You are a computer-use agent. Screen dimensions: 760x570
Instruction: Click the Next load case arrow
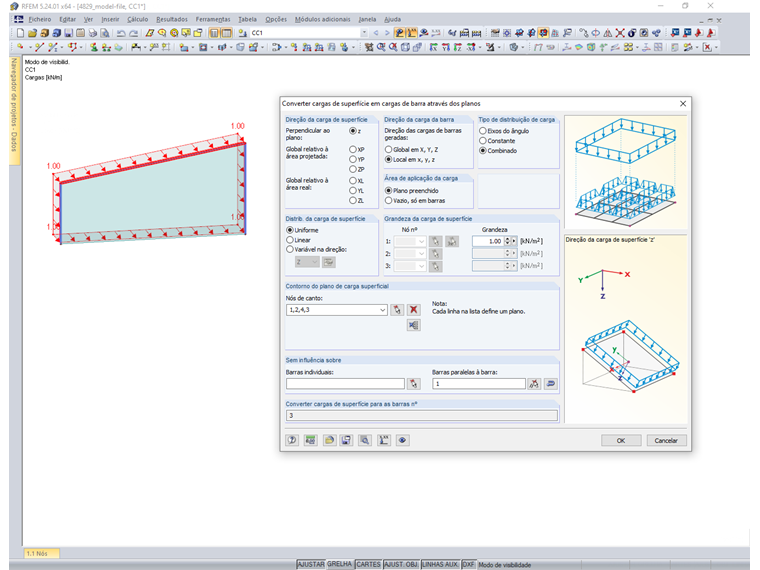point(387,33)
